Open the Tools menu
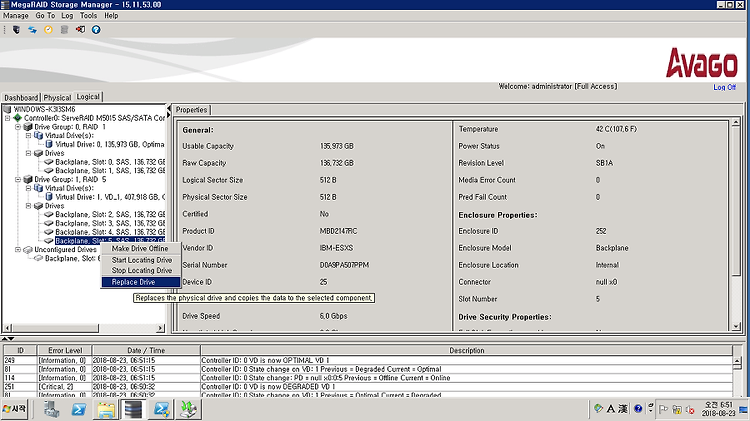Image resolution: width=750 pixels, height=421 pixels. pos(88,15)
